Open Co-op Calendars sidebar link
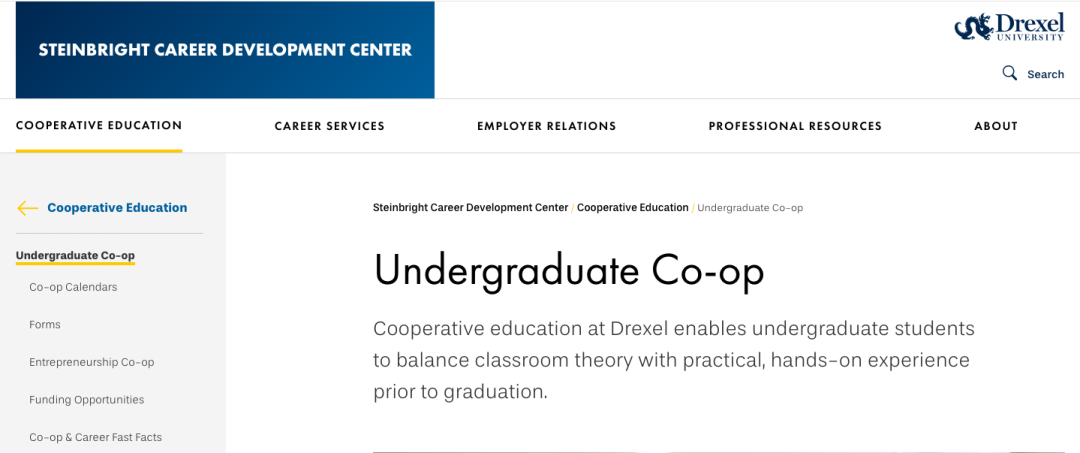 (73, 287)
